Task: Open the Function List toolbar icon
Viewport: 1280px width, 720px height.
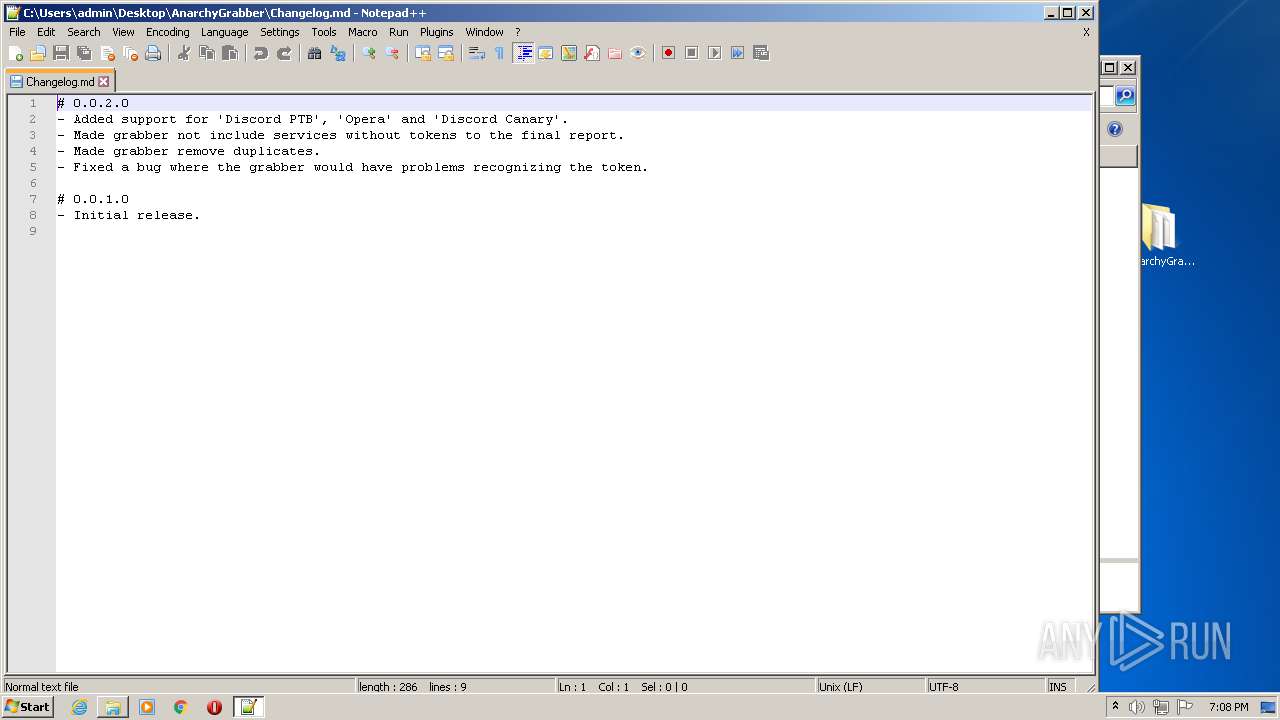Action: (x=592, y=53)
